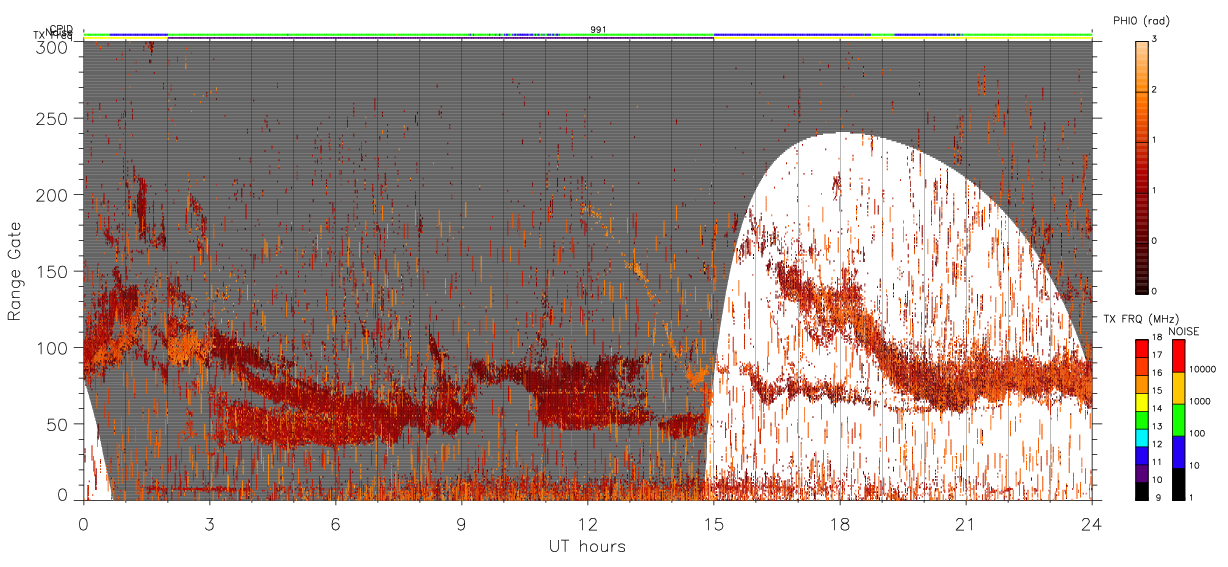Click x-axis tick label '21'
This screenshot has width=1228, height=567.
[965, 522]
